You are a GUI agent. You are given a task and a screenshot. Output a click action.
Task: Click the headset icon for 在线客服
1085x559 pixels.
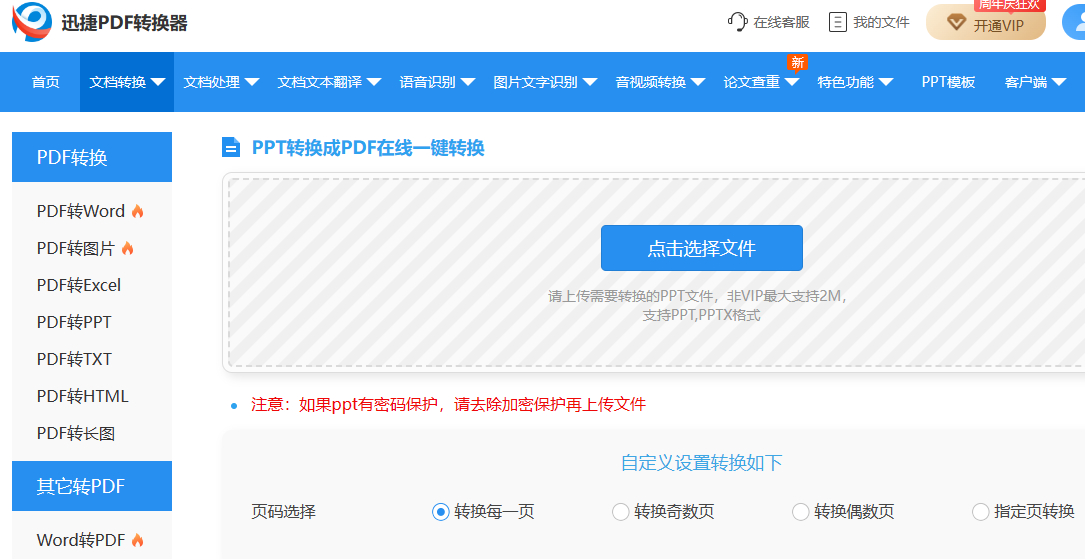coord(738,21)
